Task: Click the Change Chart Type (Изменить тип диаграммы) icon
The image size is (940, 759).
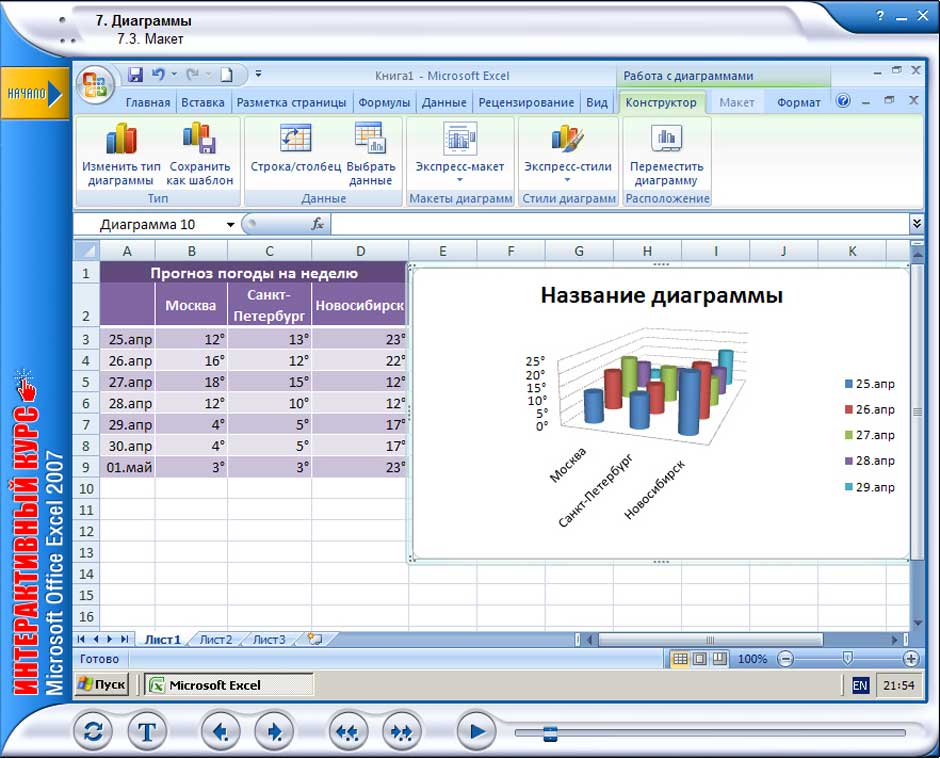Action: click(x=121, y=140)
